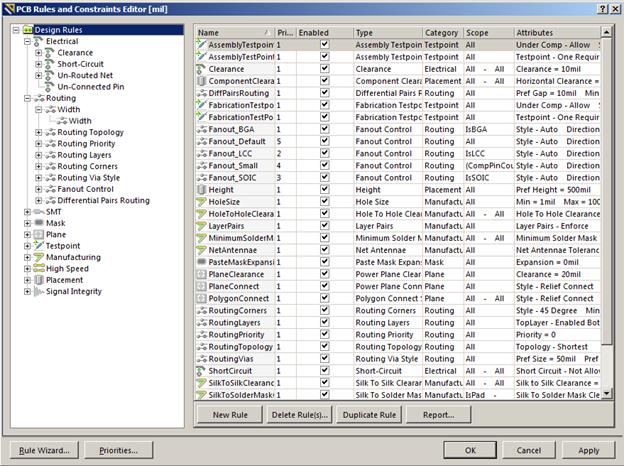Click the Electrical category icon in tree
The width and height of the screenshot is (624, 466).
coord(39,41)
